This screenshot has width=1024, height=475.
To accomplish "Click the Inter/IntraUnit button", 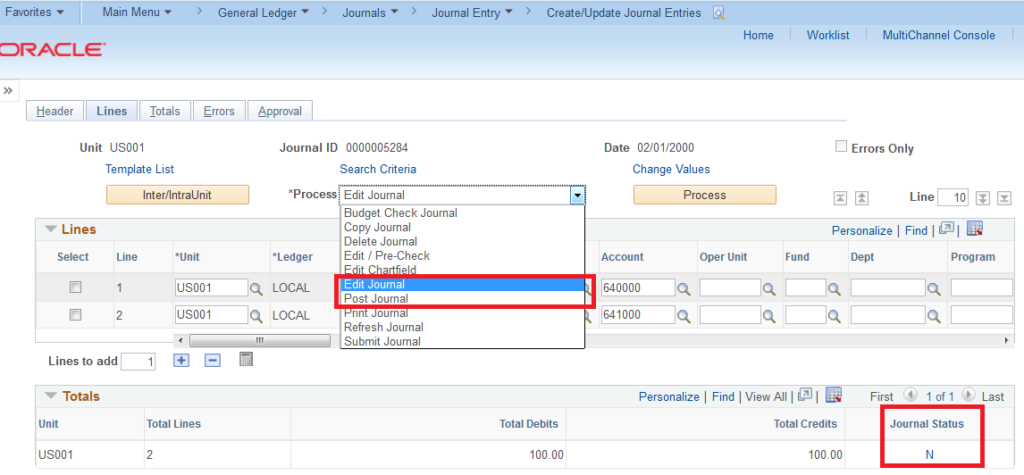I will 178,195.
